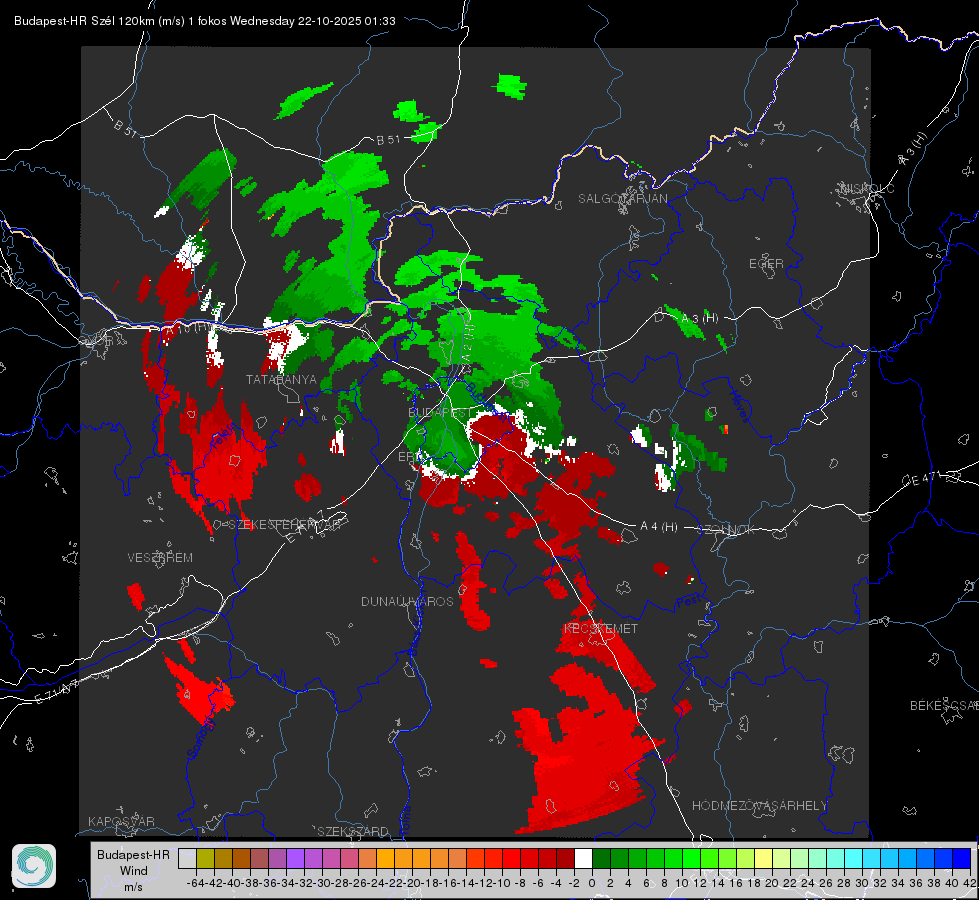Image resolution: width=979 pixels, height=900 pixels.
Task: Click the EGER city label
Action: pyautogui.click(x=766, y=264)
